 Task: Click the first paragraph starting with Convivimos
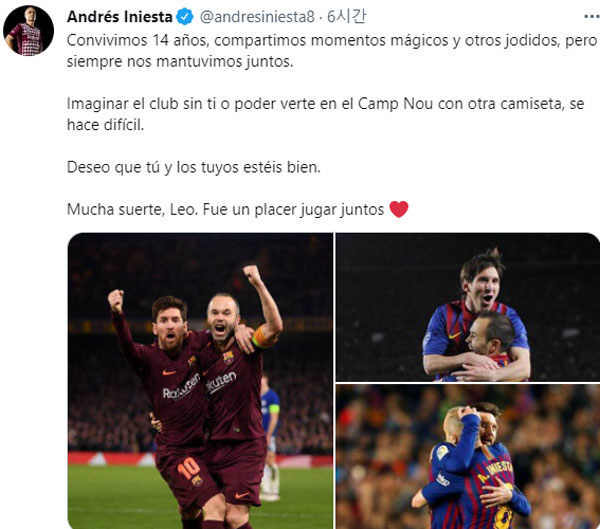click(x=332, y=51)
